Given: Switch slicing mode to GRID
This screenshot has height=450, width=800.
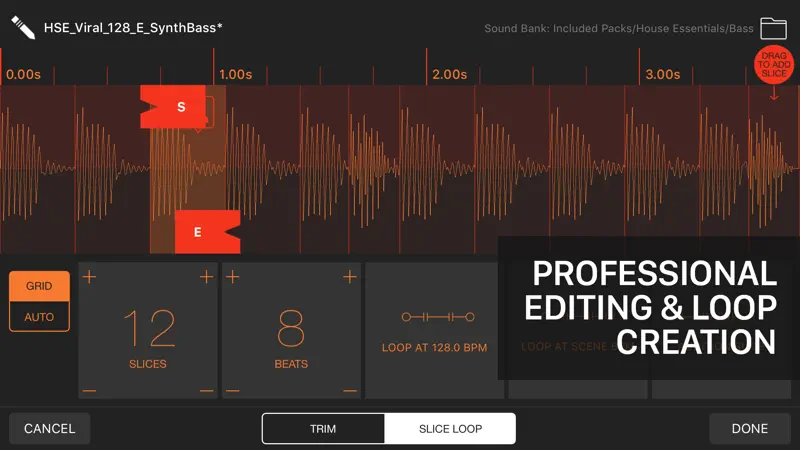Looking at the screenshot, I should (x=39, y=286).
